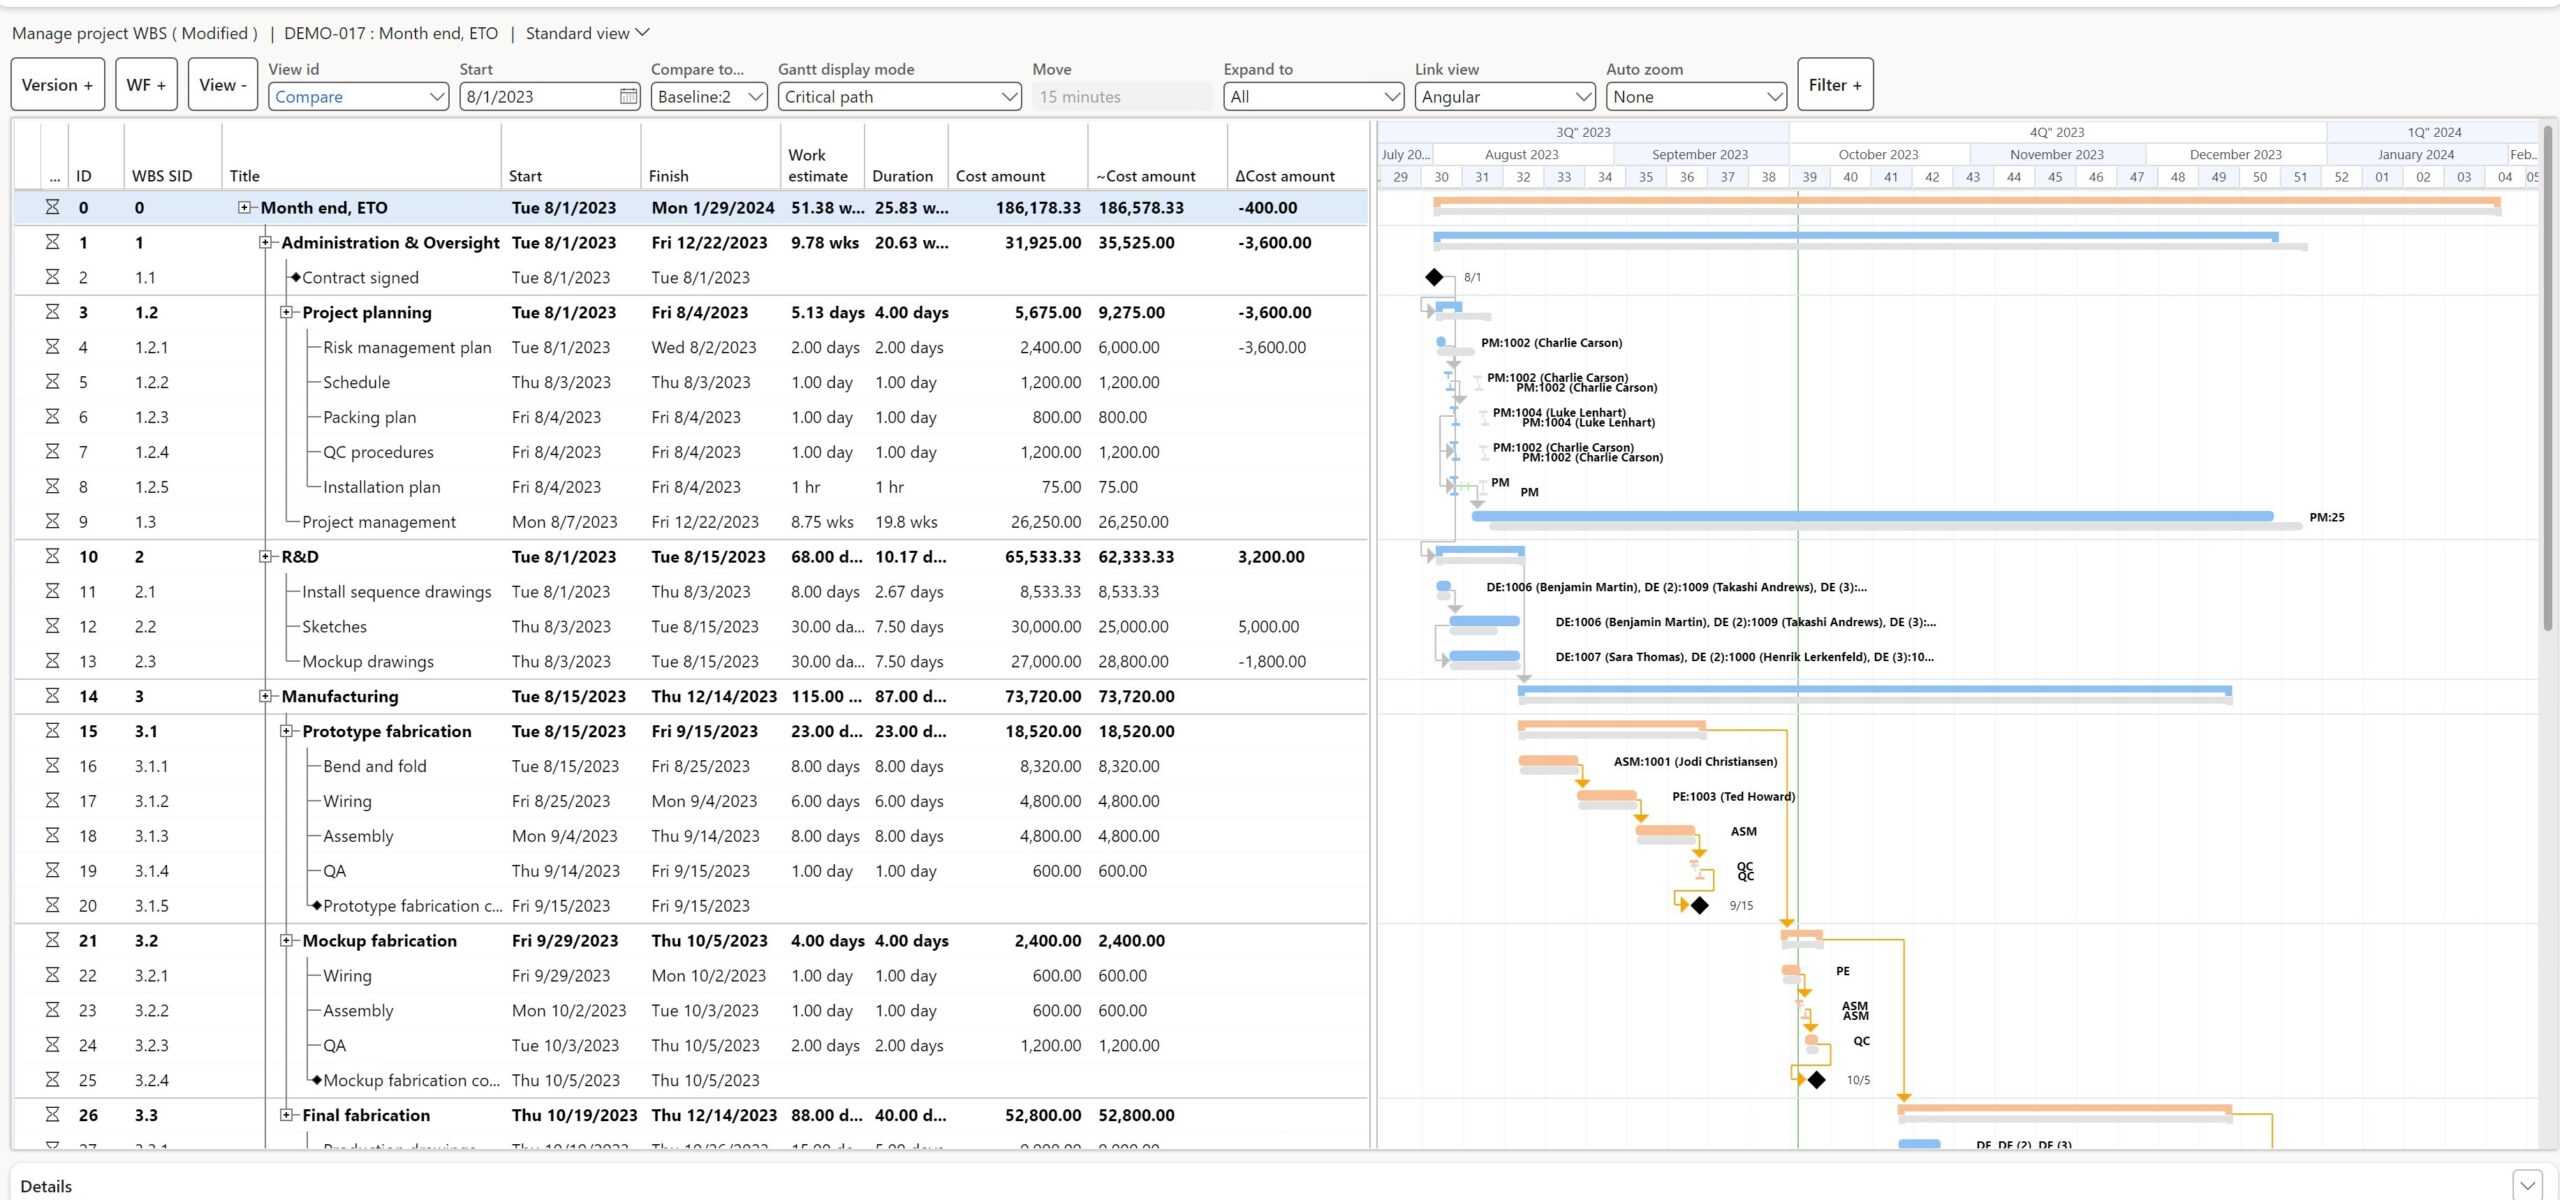Open the calendar picker in Start field

point(628,96)
